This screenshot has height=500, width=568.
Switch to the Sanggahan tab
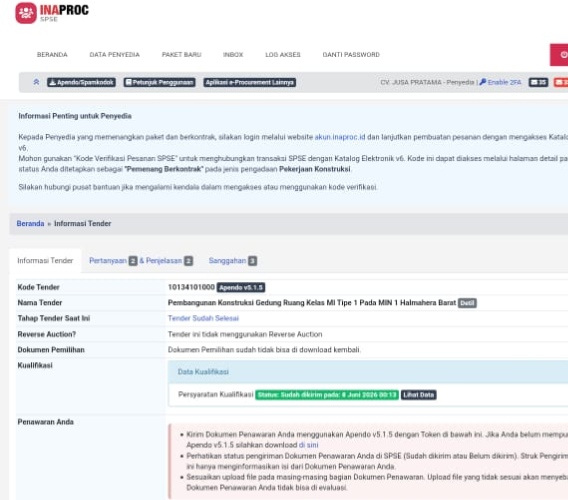[233, 261]
